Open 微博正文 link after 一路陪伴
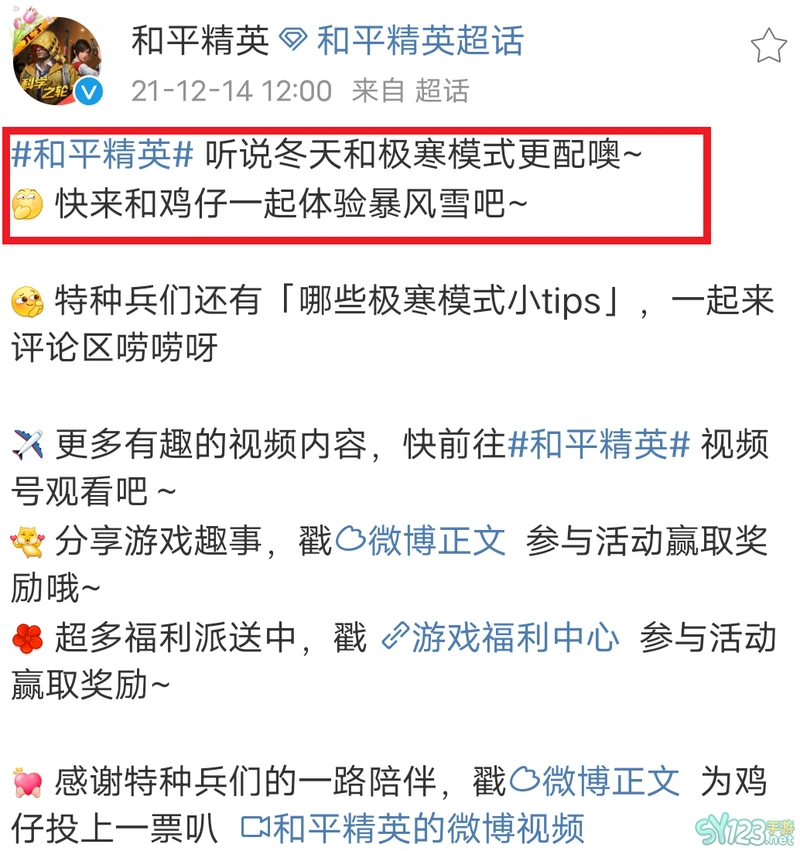Viewport: 800px width, 851px height. pyautogui.click(x=595, y=781)
